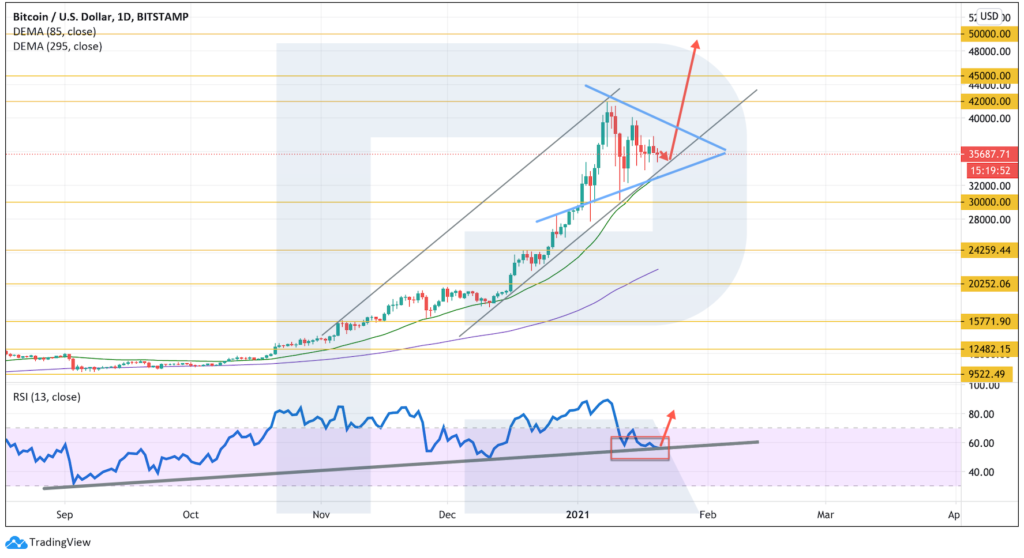
Task: Click the 80.00 level on RSI scale
Action: [x=982, y=414]
